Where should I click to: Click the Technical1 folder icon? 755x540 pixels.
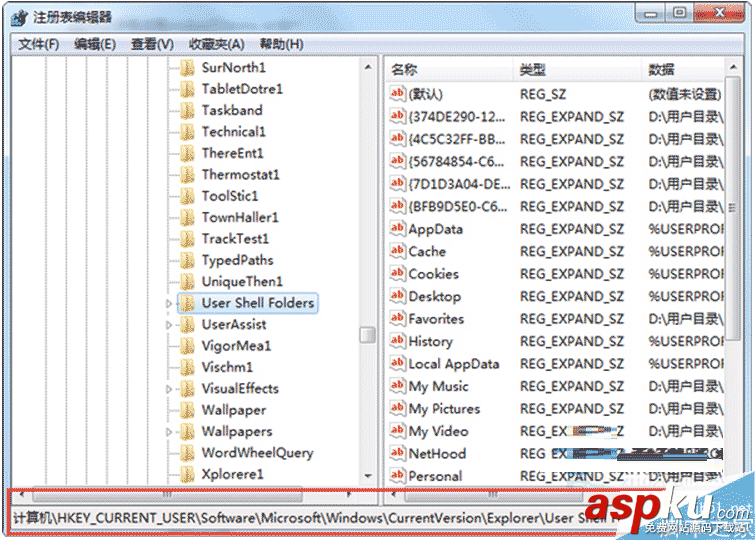click(187, 132)
